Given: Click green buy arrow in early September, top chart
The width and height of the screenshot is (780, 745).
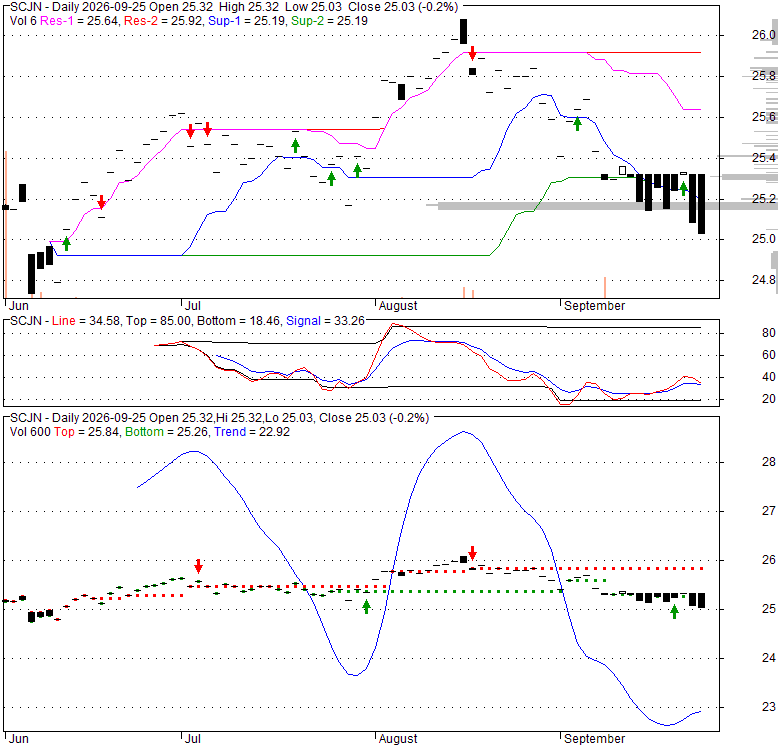Looking at the screenshot, I should [577, 124].
